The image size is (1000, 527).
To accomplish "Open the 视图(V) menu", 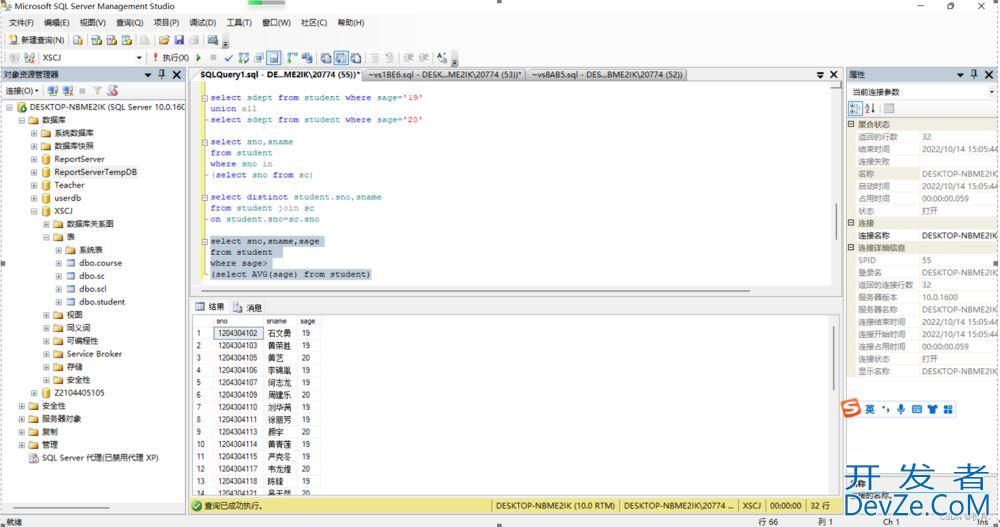I will [x=92, y=22].
